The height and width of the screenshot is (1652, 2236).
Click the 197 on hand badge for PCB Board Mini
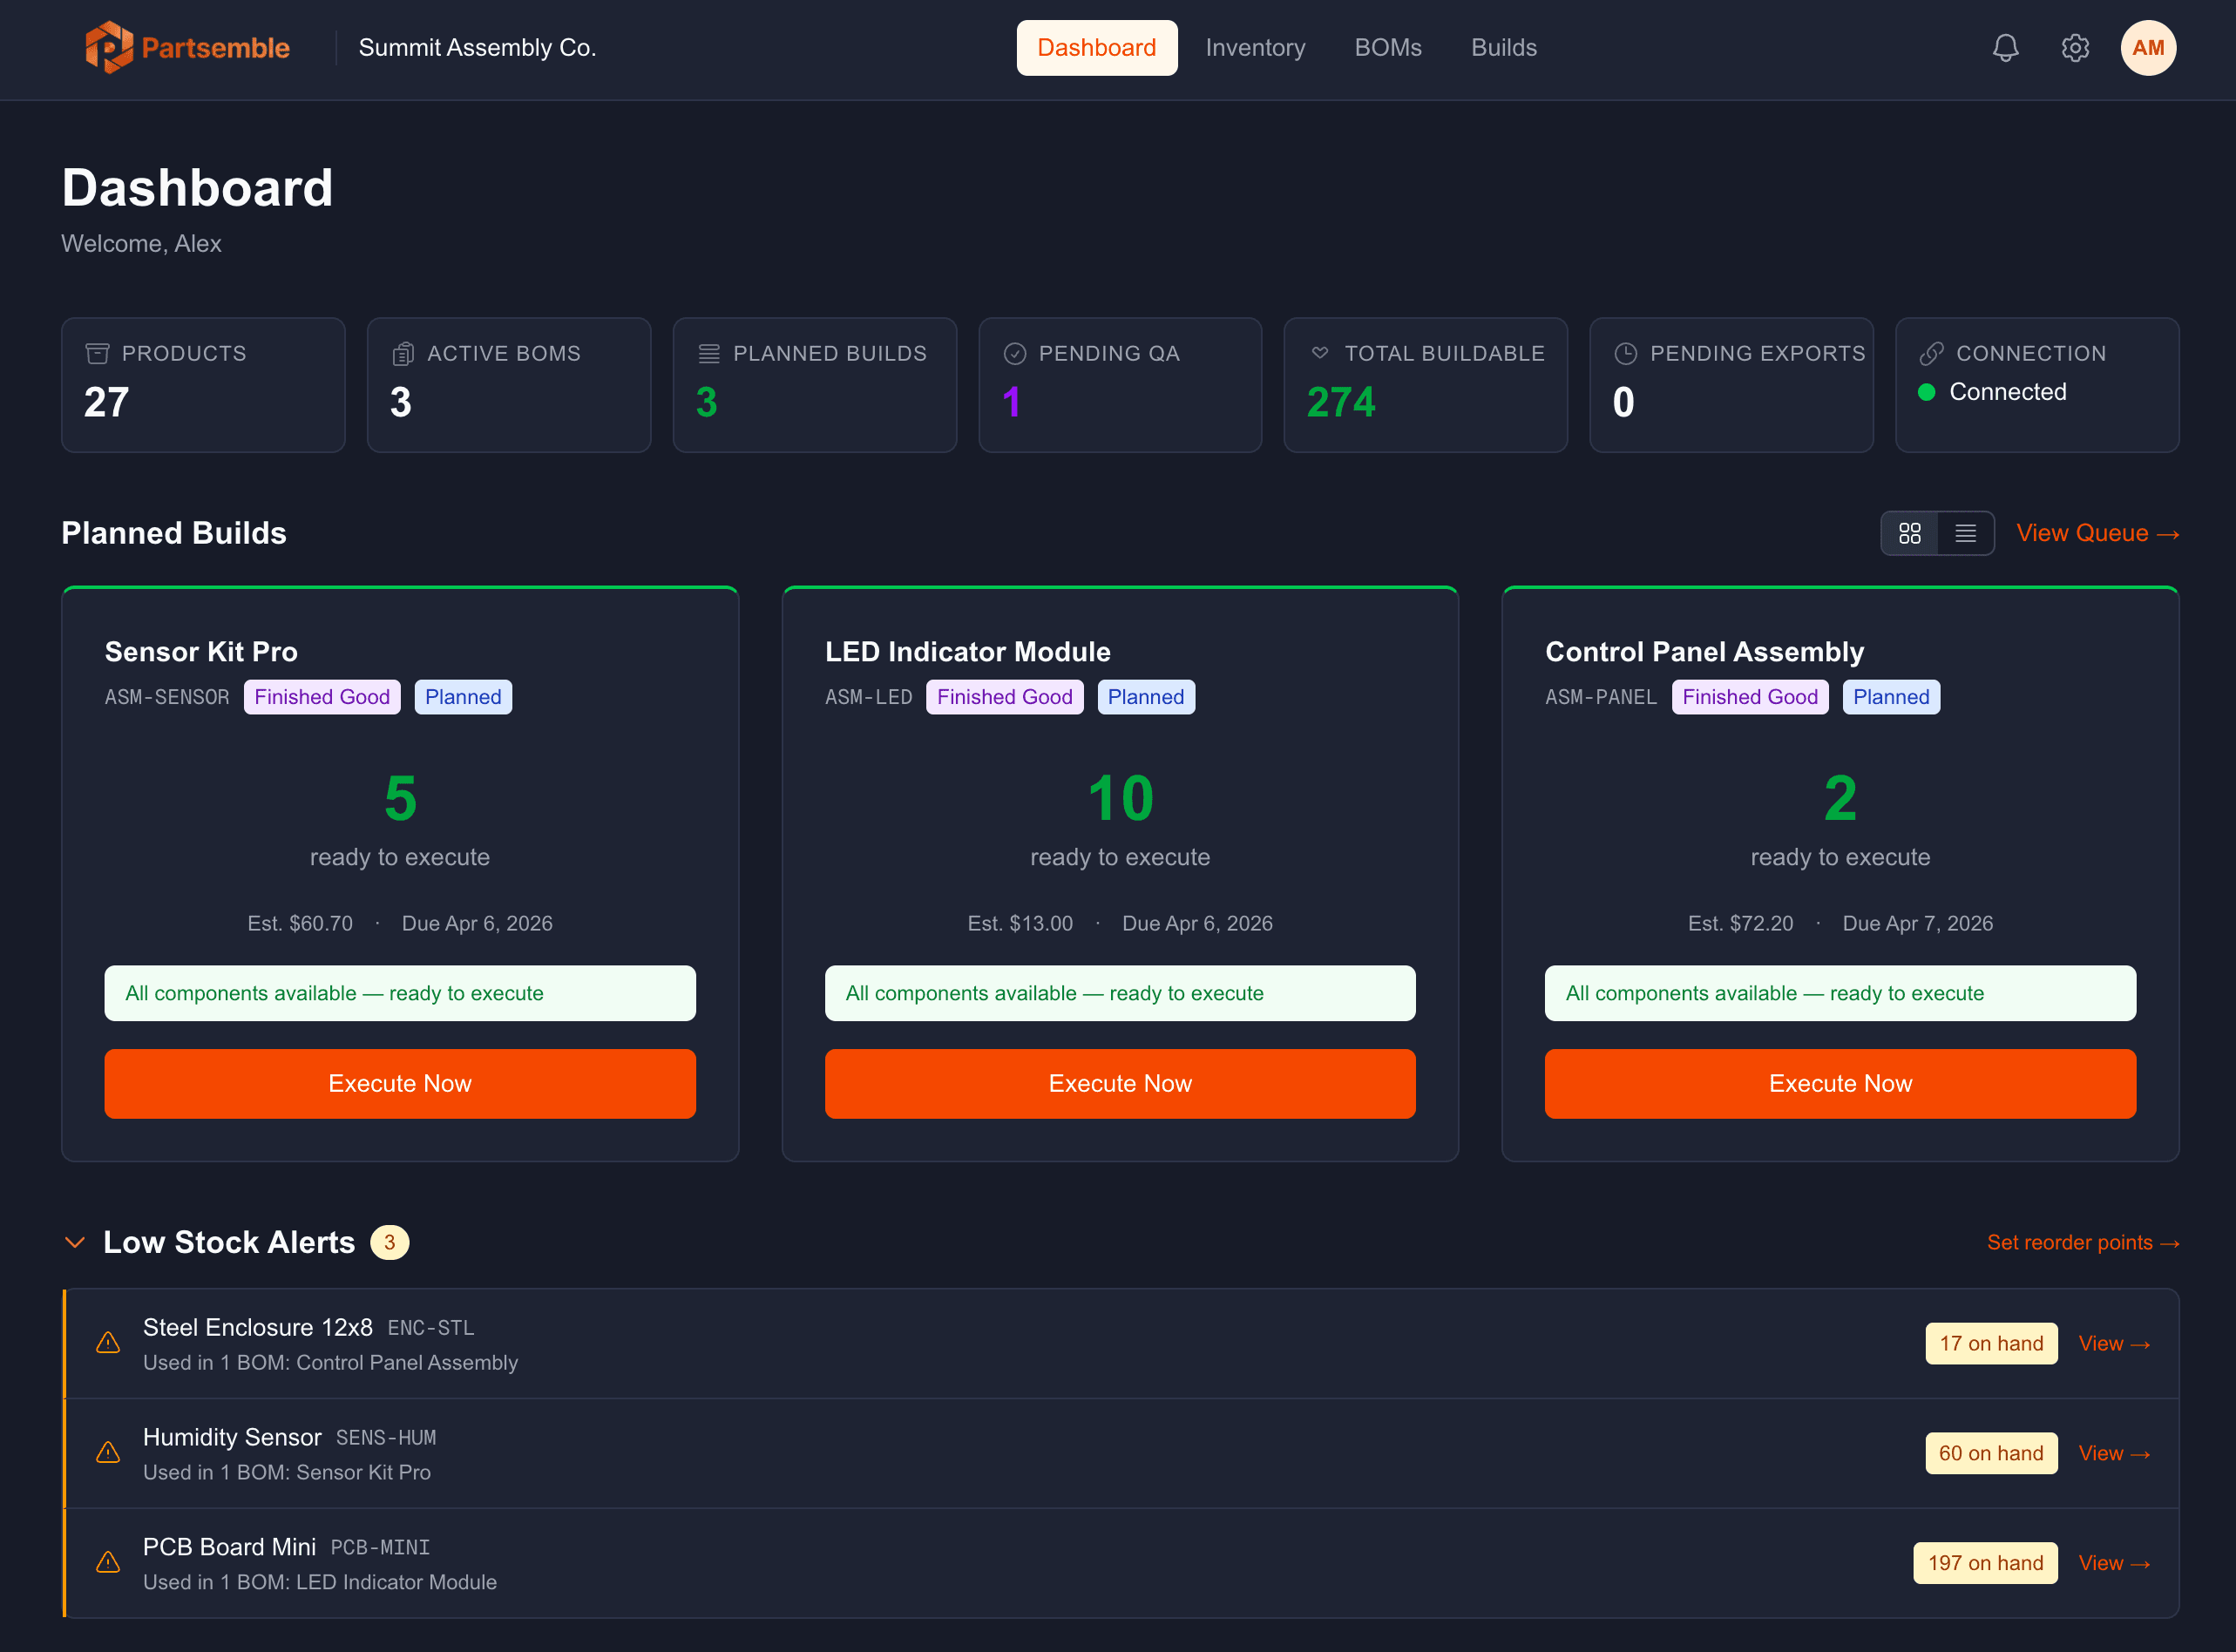1986,1562
